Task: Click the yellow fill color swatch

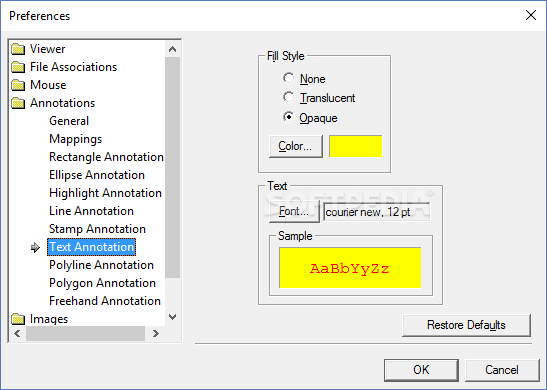Action: pos(355,146)
